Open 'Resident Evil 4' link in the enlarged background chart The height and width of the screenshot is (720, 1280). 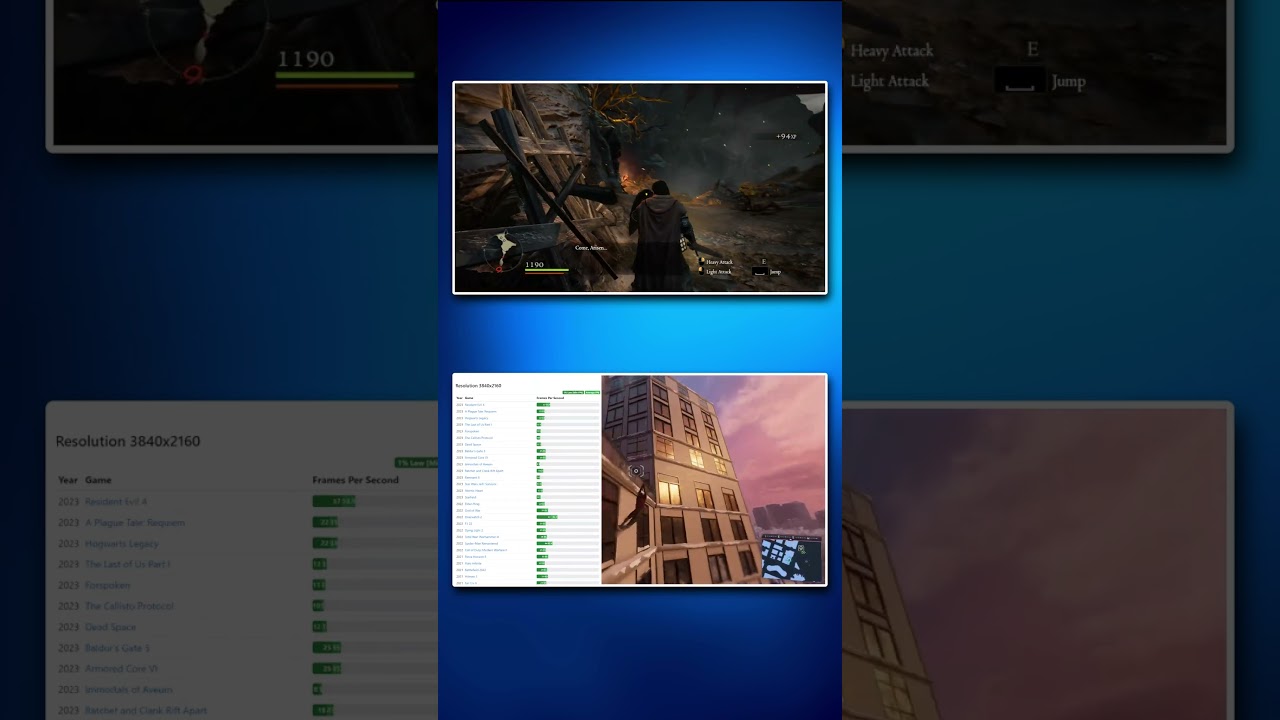[116, 501]
